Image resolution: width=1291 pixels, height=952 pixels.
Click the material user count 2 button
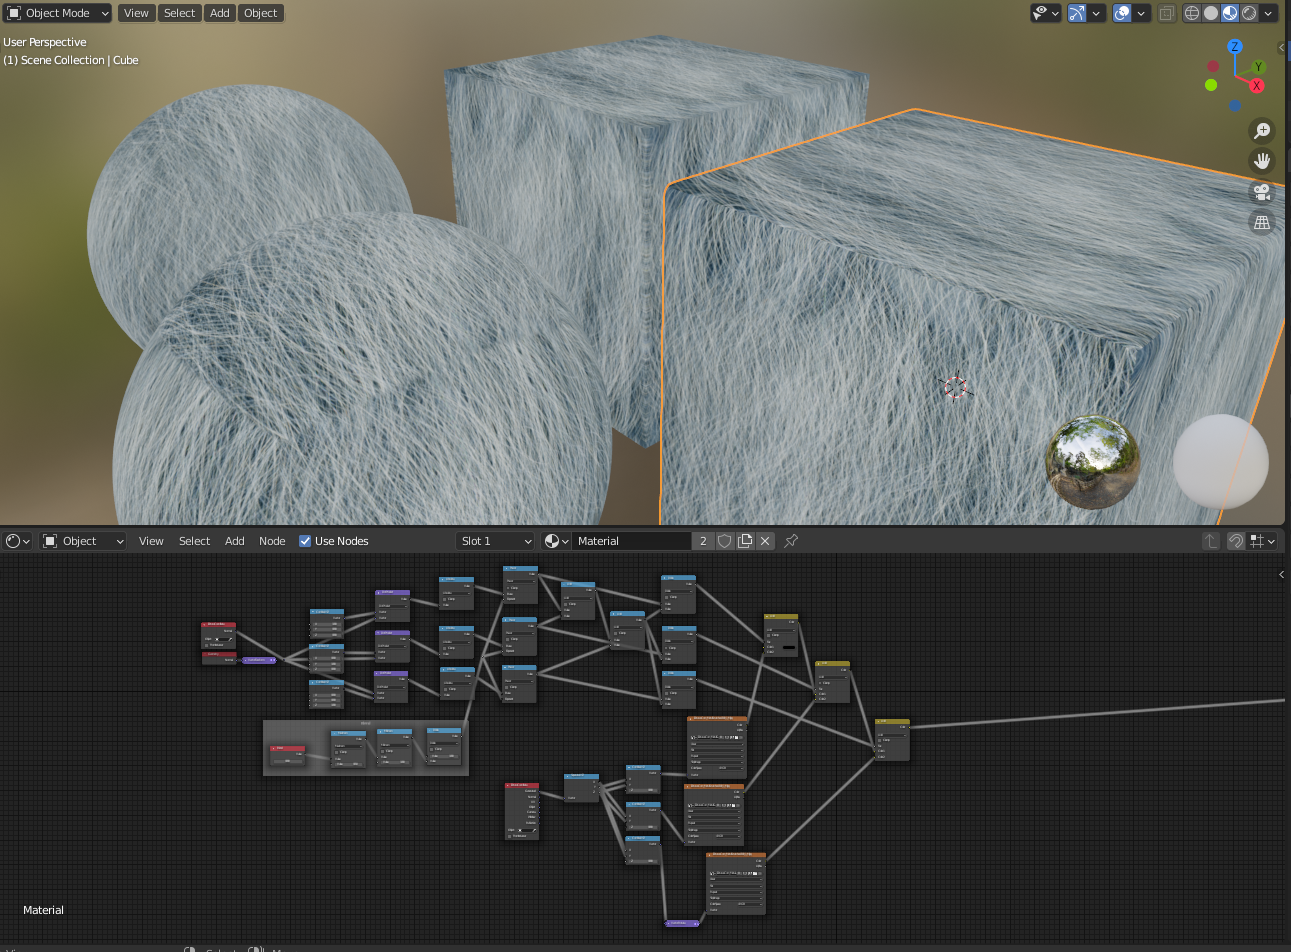[x=703, y=541]
